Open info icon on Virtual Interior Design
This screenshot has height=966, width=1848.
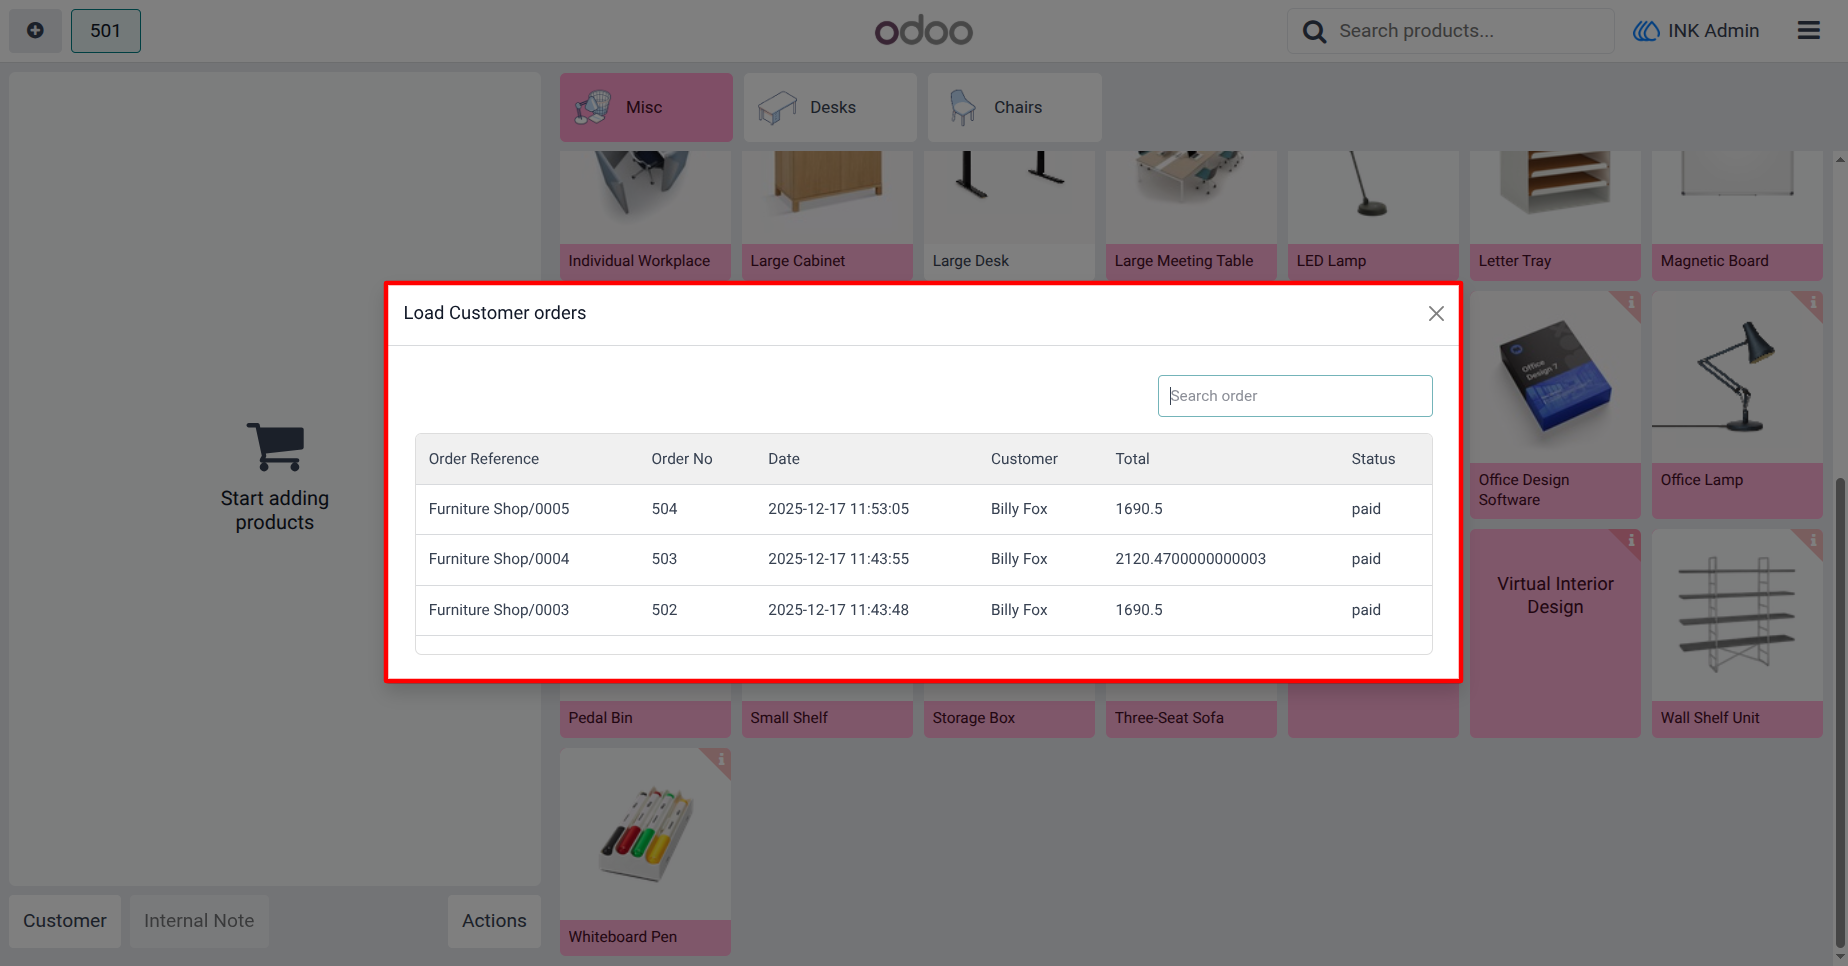pos(1630,540)
